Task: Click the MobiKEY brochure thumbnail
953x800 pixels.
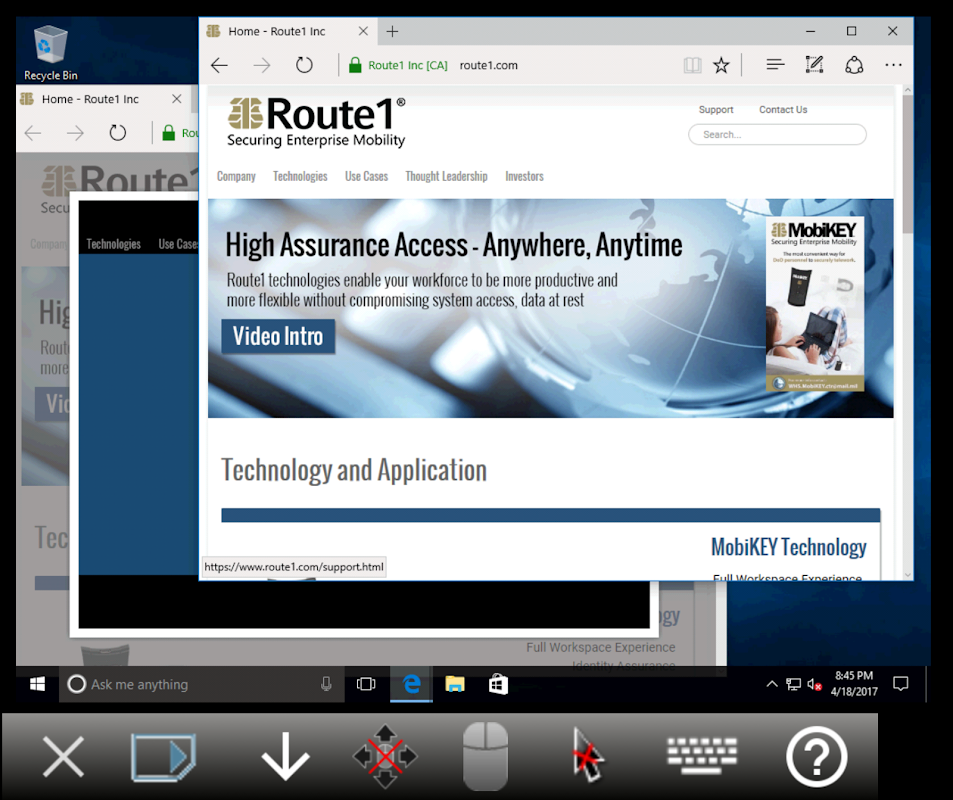Action: coord(815,304)
